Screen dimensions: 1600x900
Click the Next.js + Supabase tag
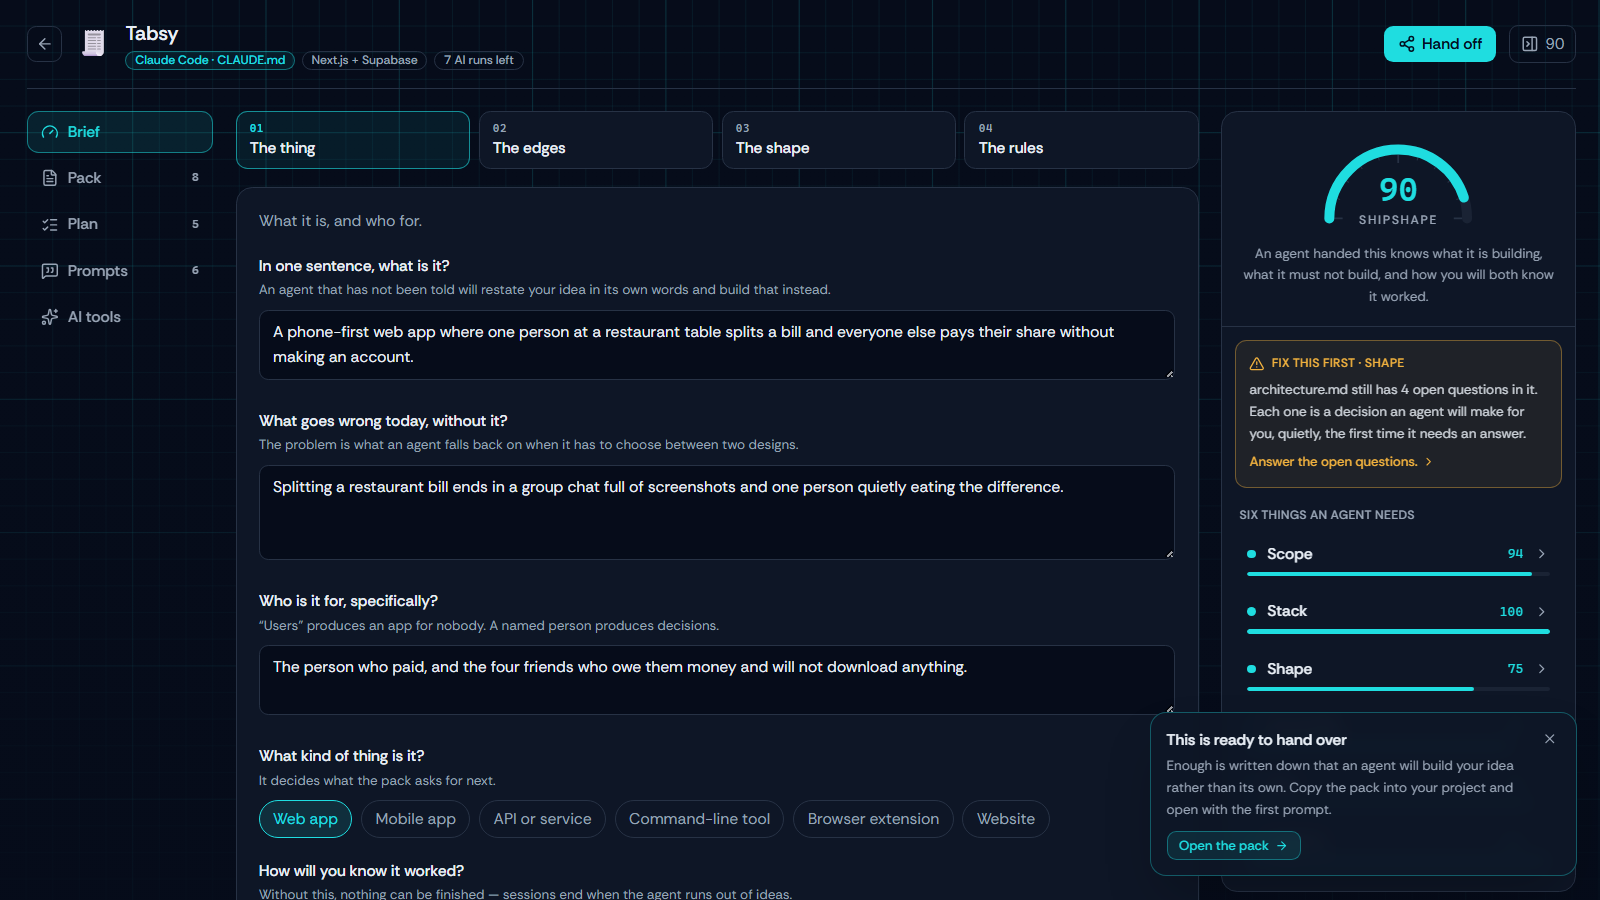[364, 60]
